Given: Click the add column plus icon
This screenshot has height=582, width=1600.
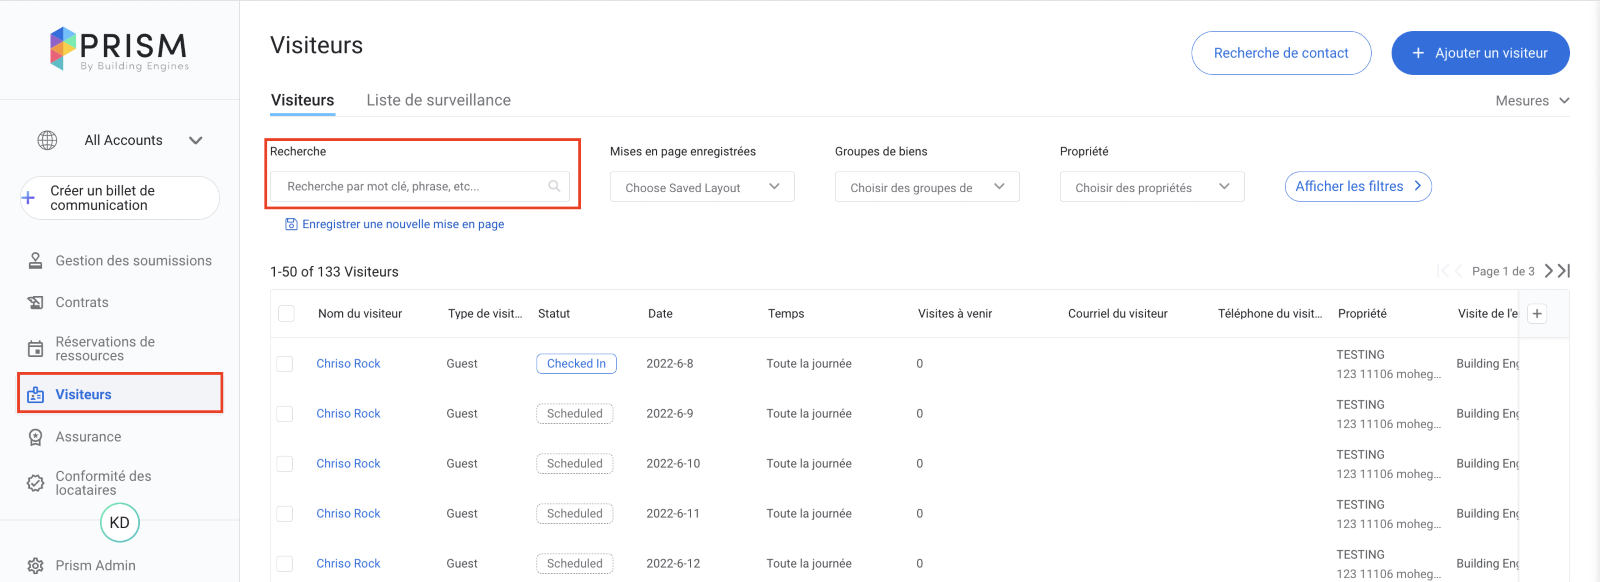Looking at the screenshot, I should click(1537, 314).
